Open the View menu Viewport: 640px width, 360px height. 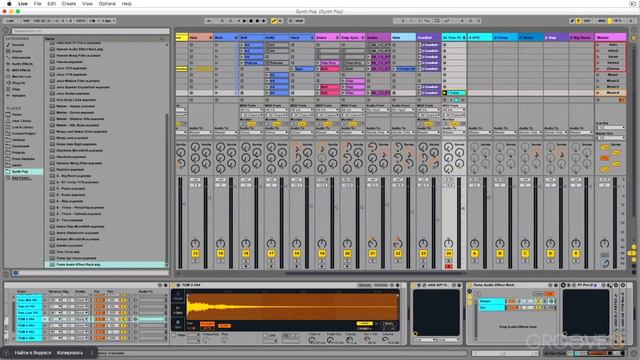tap(87, 4)
